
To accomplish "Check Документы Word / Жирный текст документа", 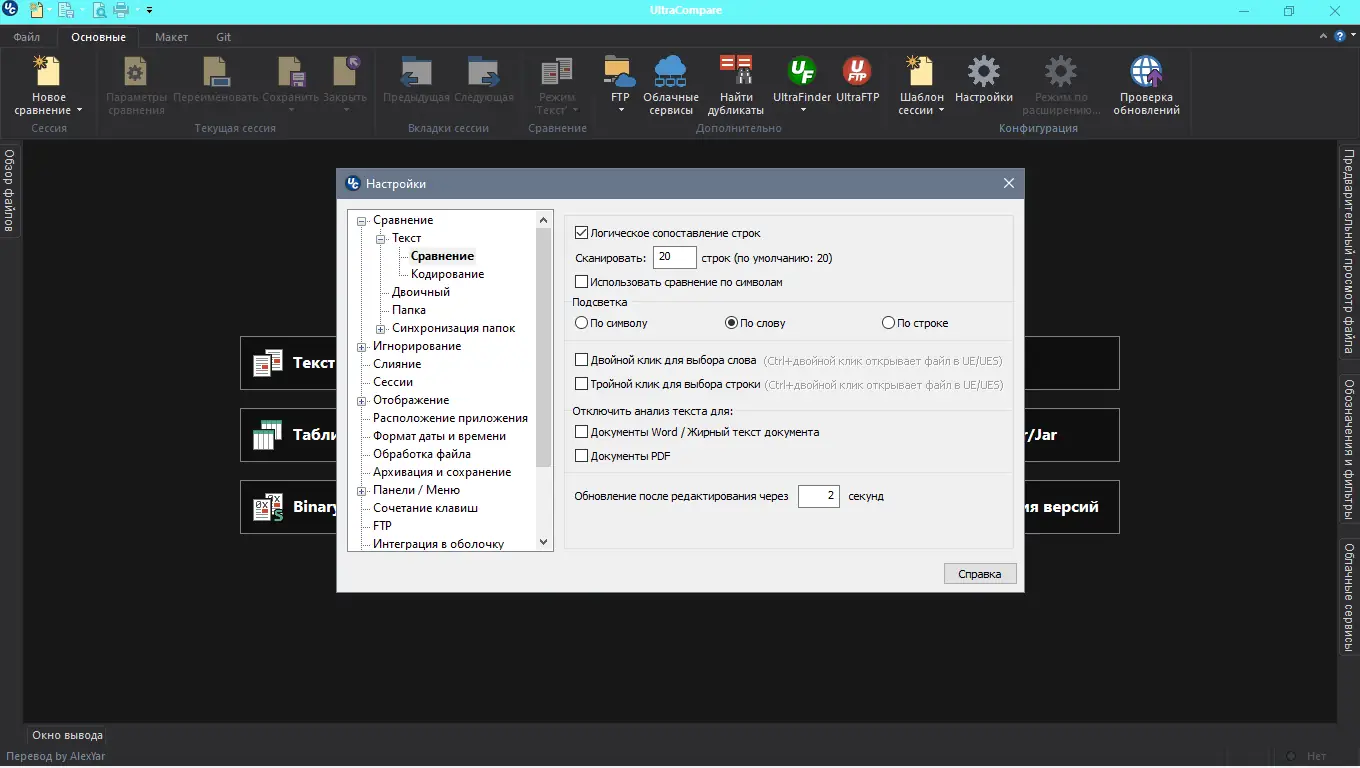I will [582, 432].
